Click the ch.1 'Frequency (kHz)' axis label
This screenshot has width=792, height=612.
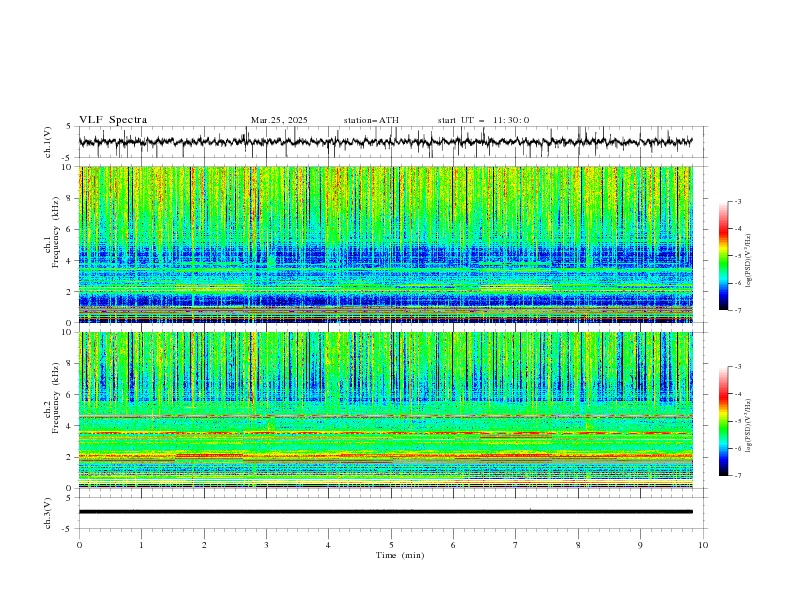click(x=55, y=233)
